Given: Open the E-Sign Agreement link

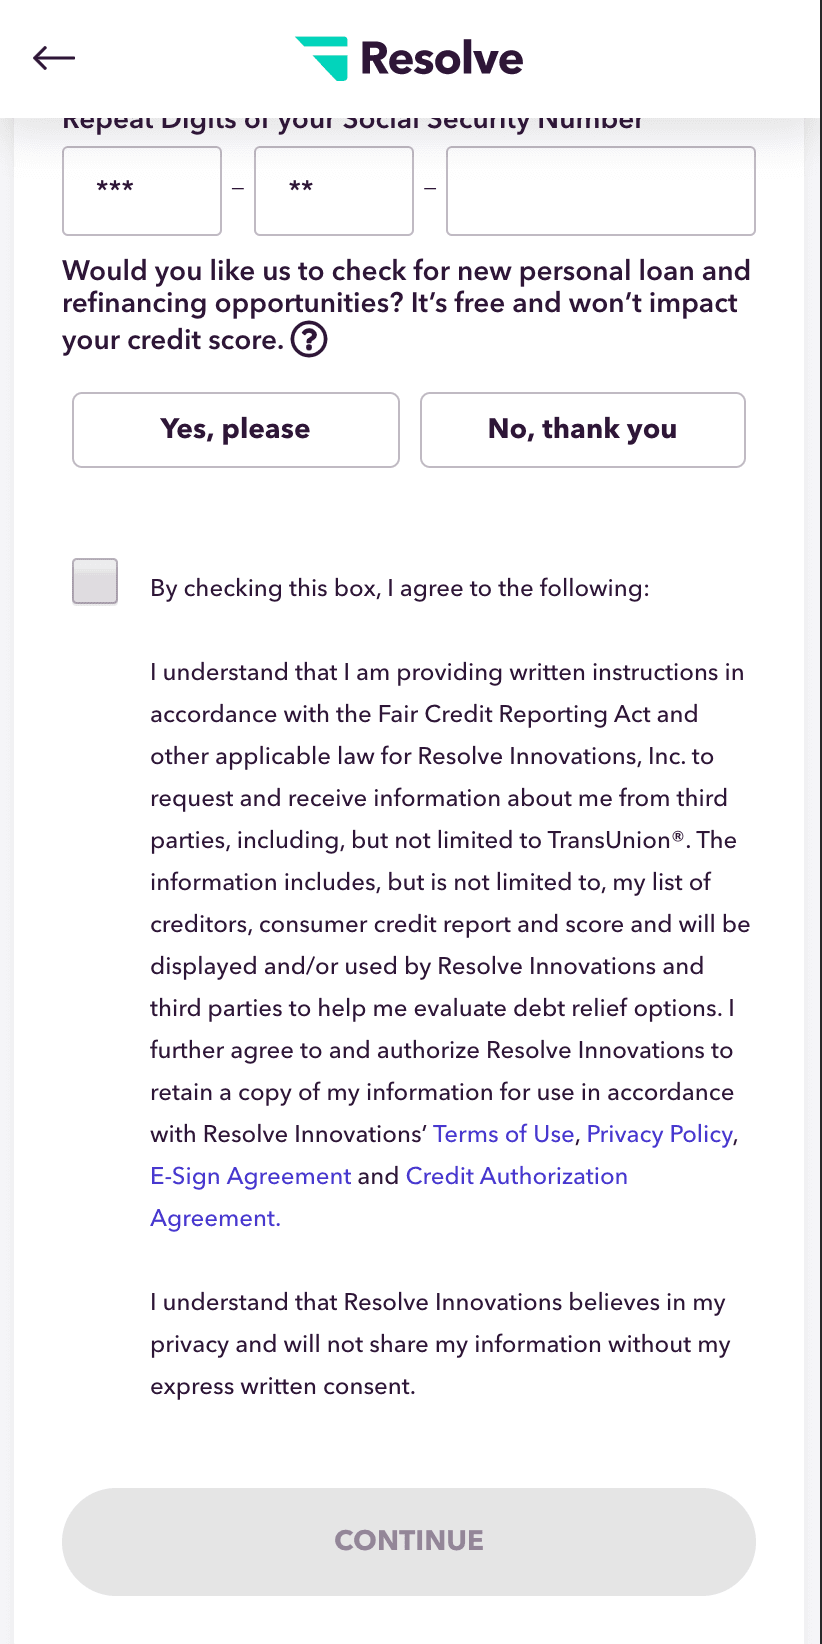Looking at the screenshot, I should click(251, 1176).
